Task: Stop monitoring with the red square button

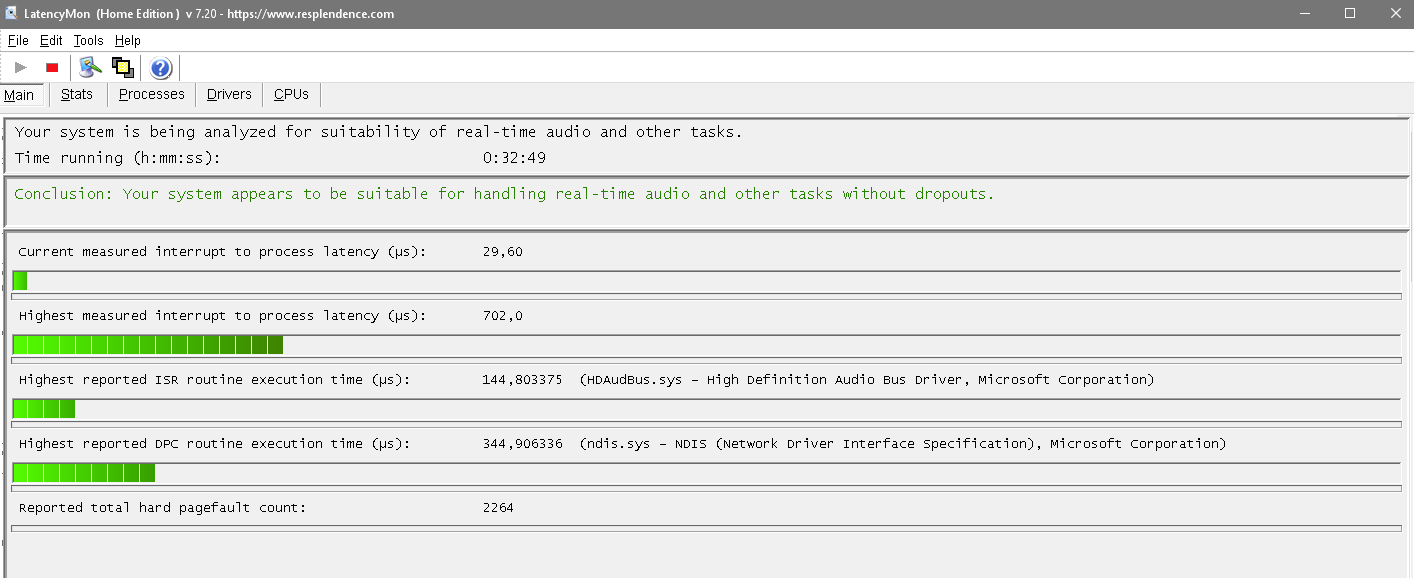Action: [x=52, y=68]
